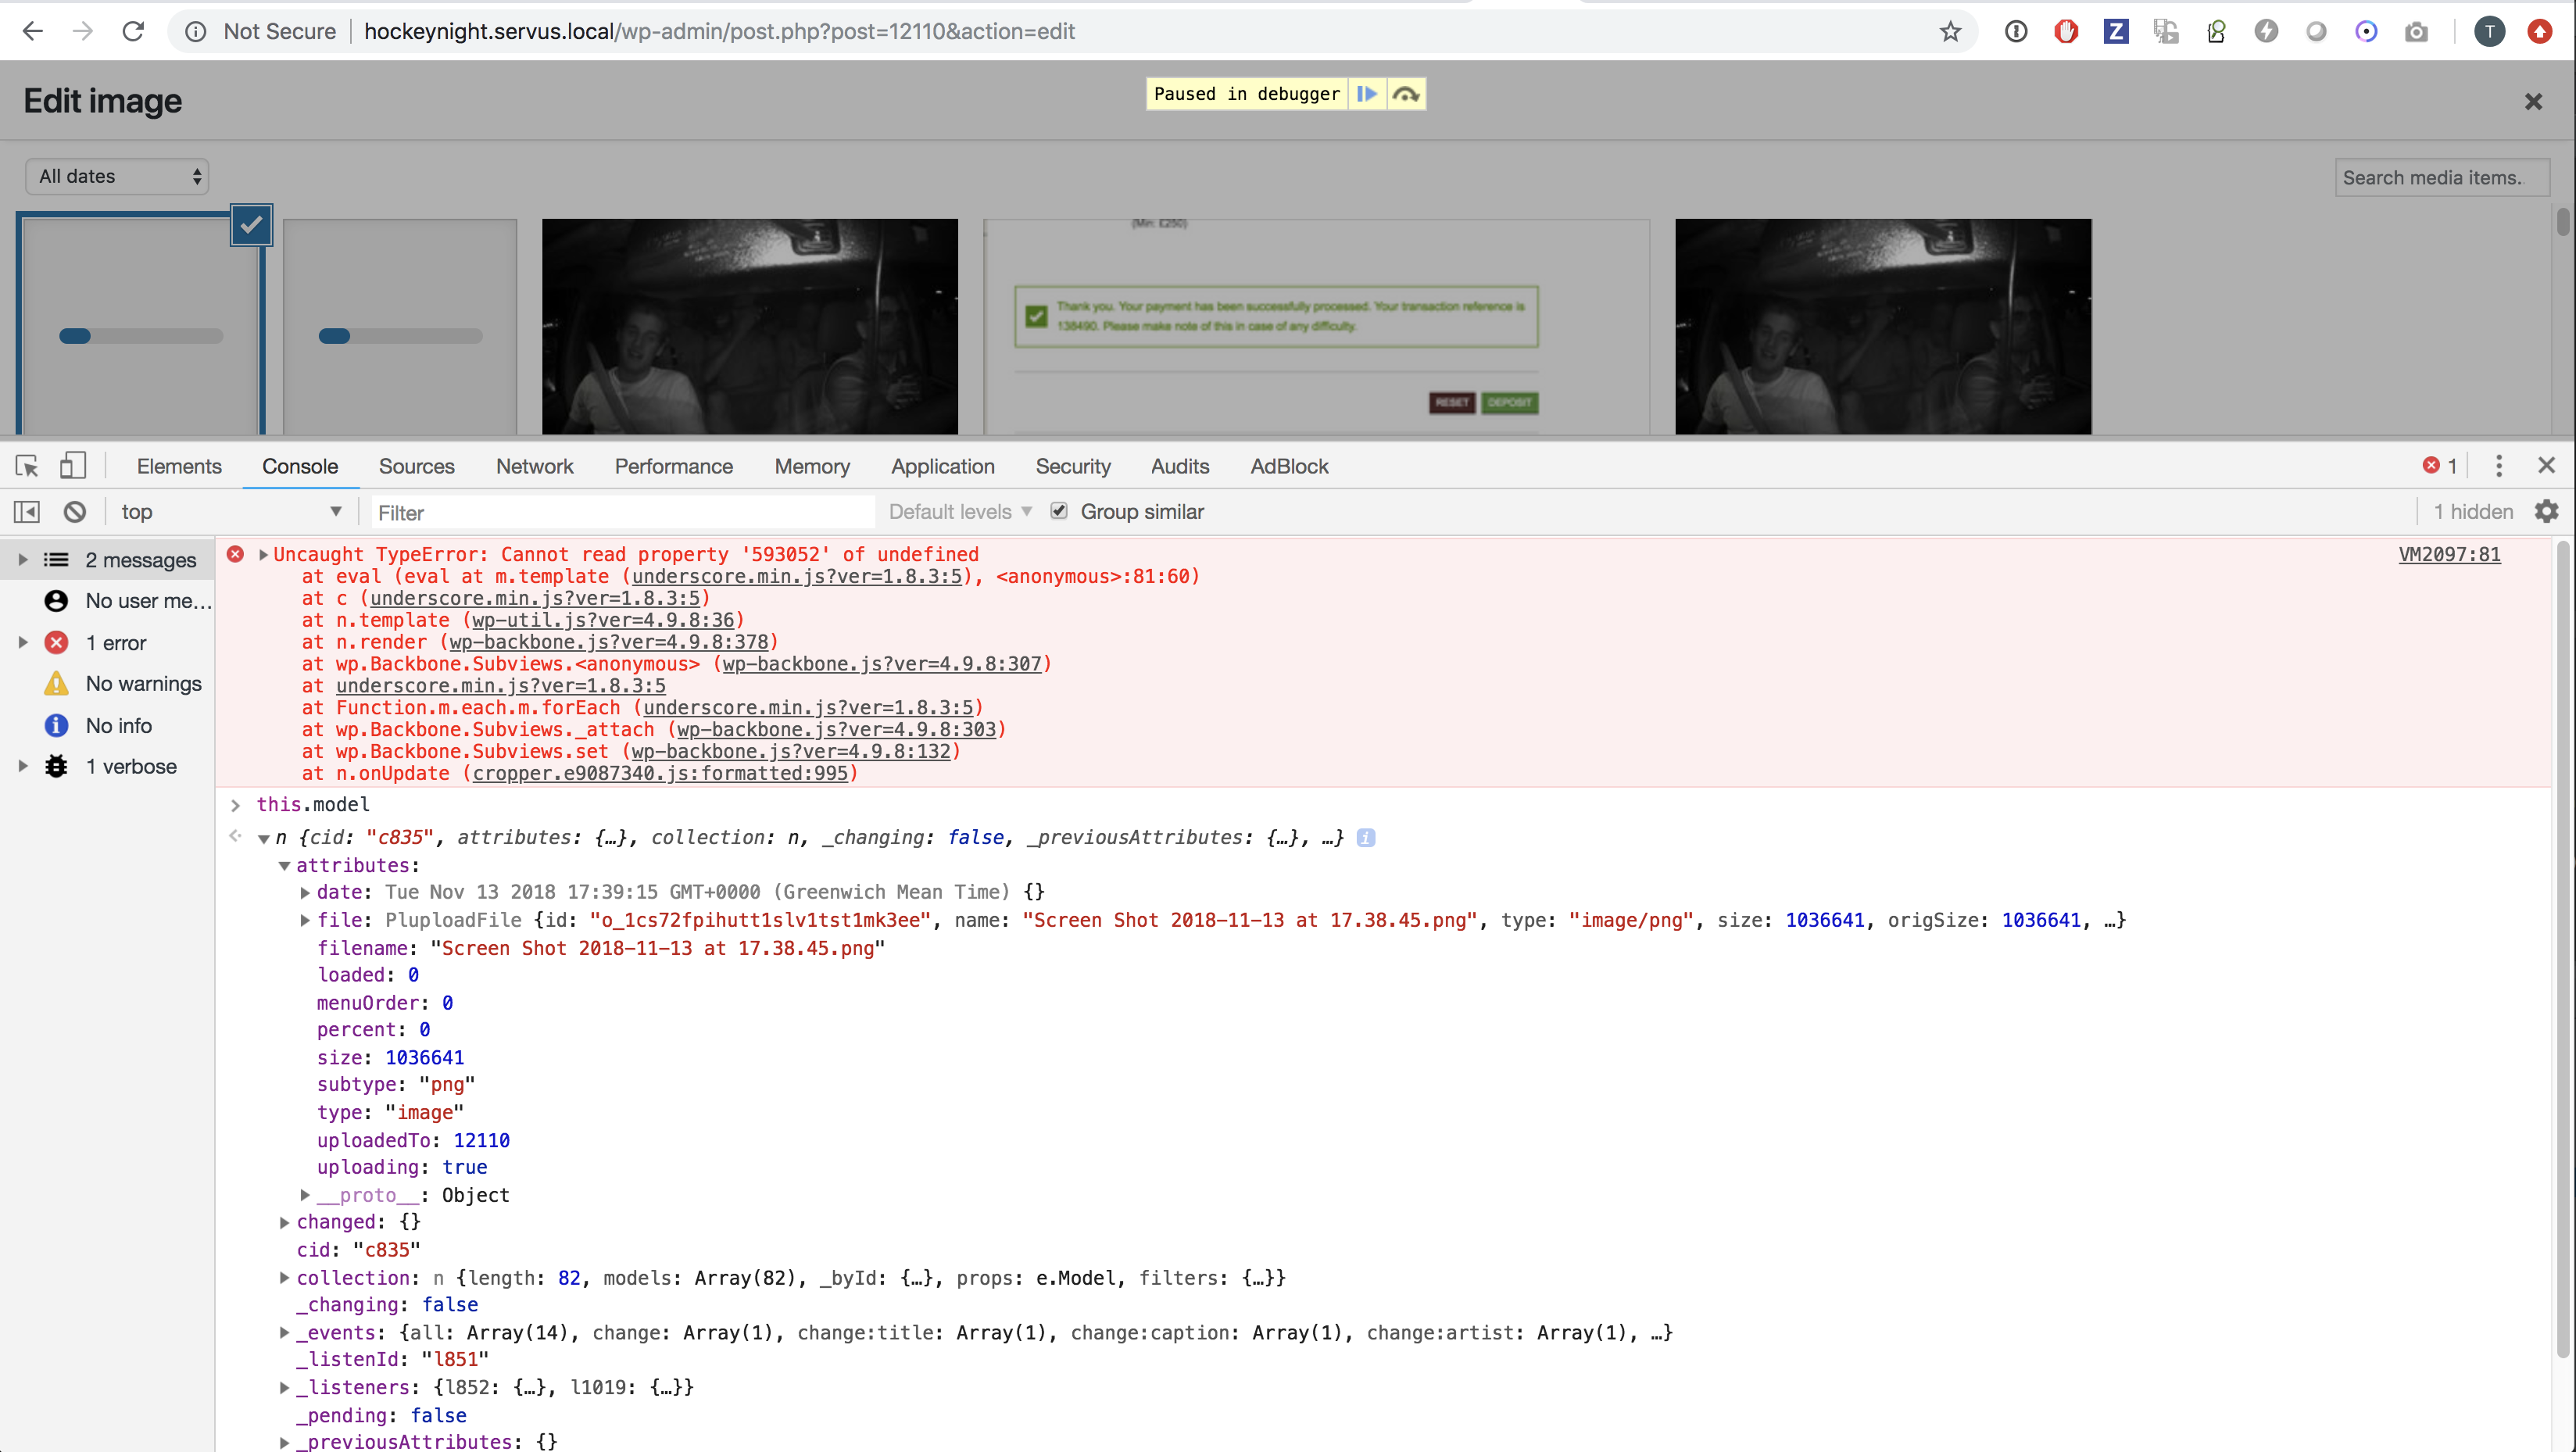Show or hide the console sidebar icon
2576x1452 pixels.
[x=27, y=512]
